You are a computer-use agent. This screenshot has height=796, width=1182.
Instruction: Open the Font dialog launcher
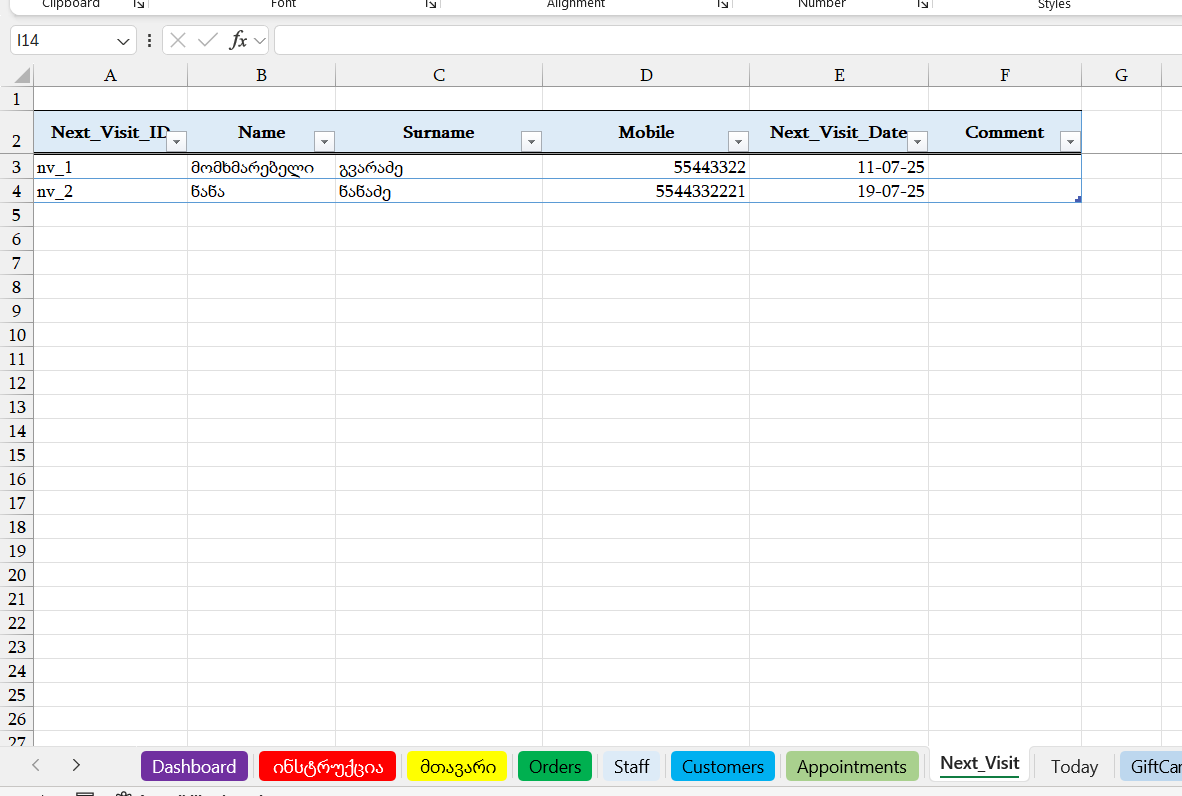click(431, 5)
